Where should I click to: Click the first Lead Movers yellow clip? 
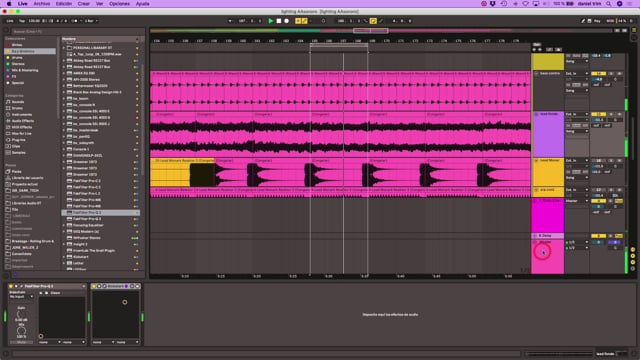(x=182, y=172)
